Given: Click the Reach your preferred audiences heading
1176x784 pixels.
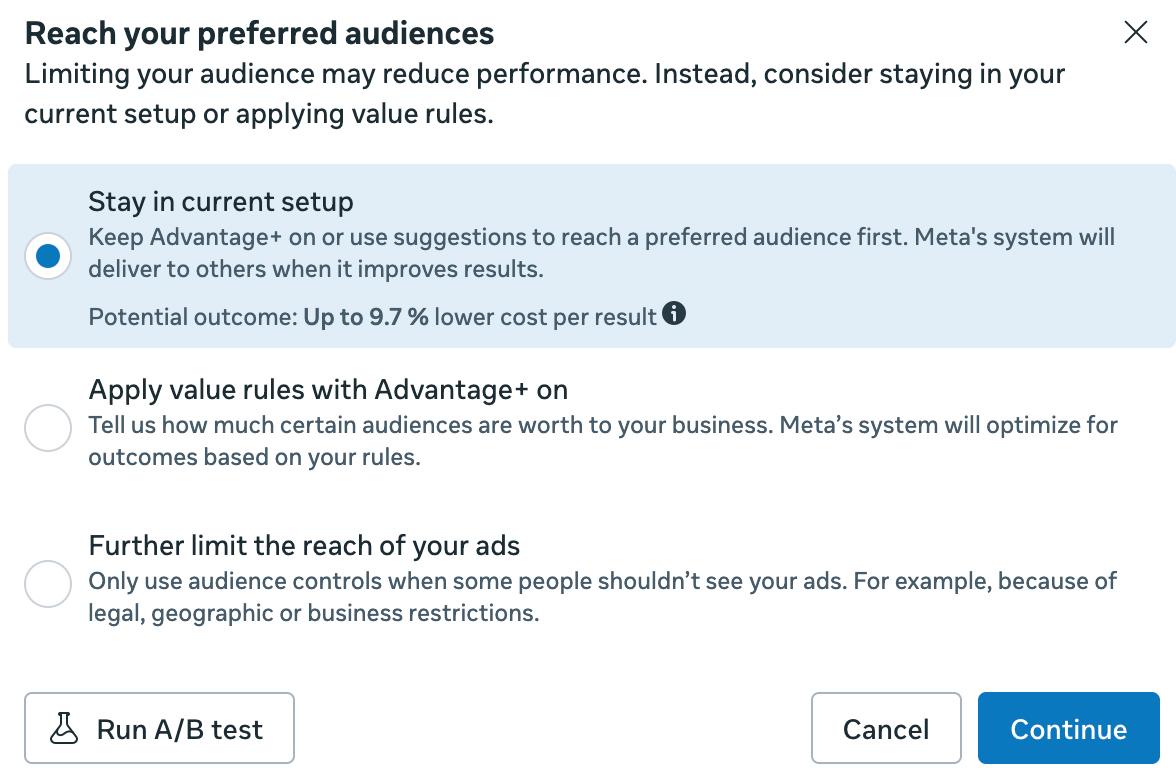Looking at the screenshot, I should 260,34.
